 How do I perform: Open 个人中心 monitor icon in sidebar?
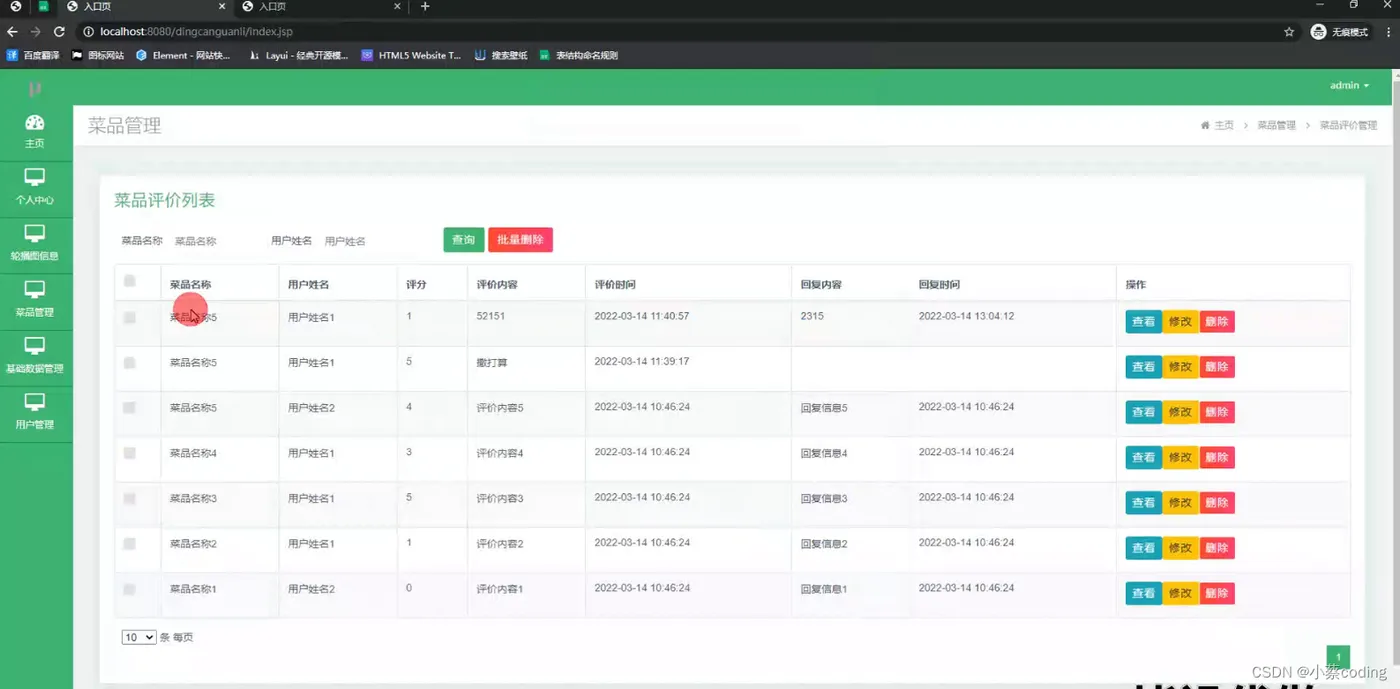pyautogui.click(x=35, y=177)
